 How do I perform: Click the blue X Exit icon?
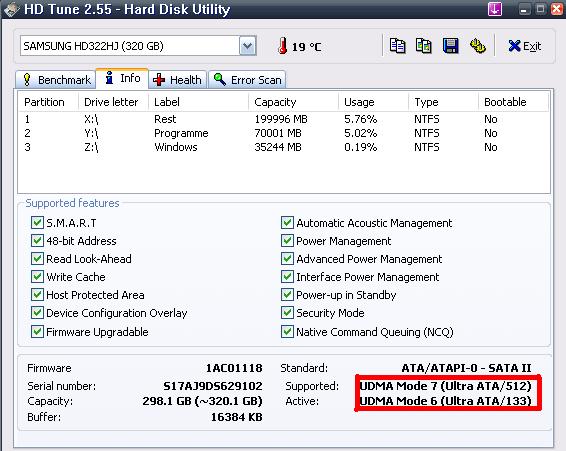pos(514,46)
